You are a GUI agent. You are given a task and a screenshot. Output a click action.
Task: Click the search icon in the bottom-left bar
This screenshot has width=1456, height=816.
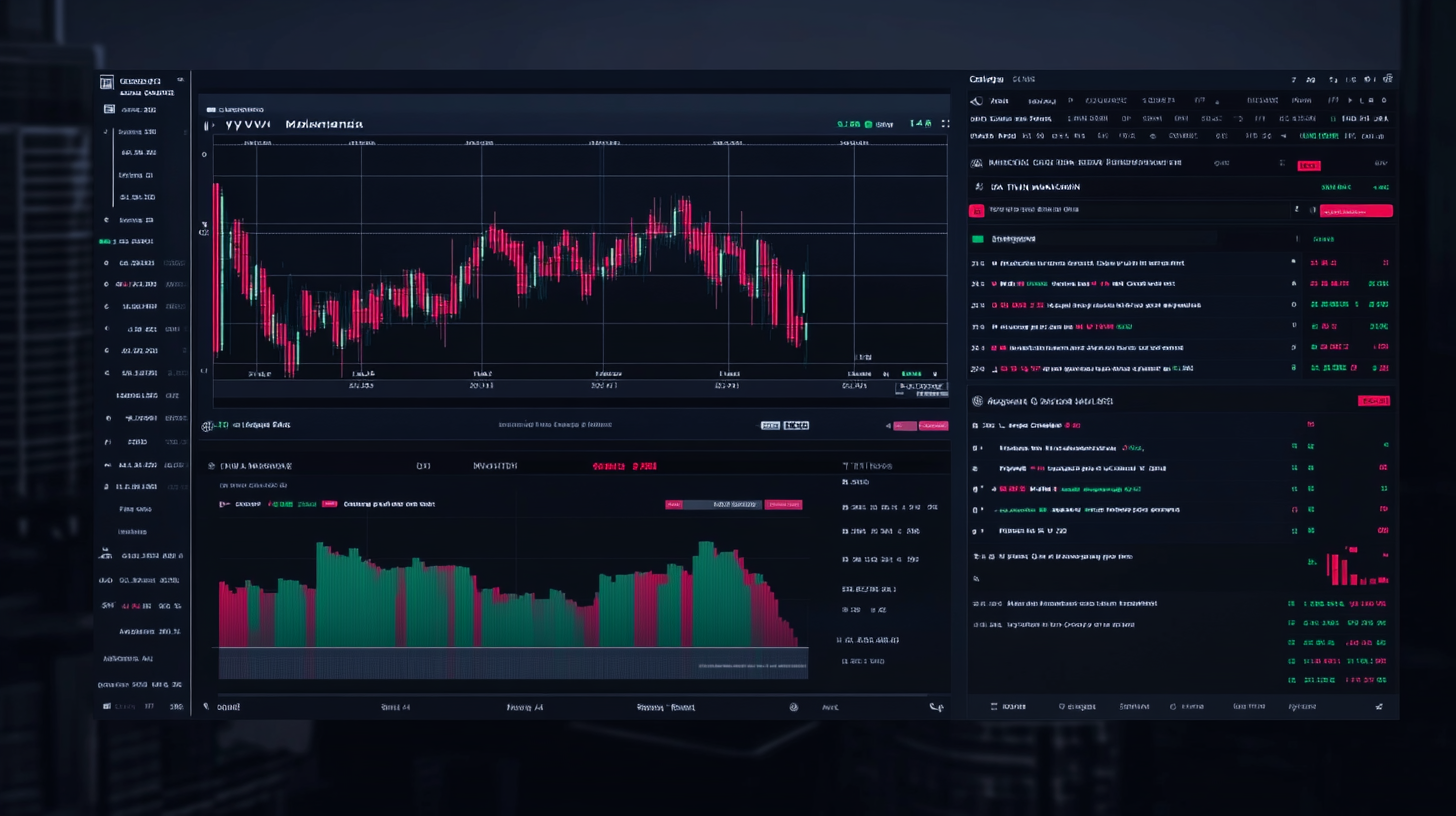(x=207, y=706)
